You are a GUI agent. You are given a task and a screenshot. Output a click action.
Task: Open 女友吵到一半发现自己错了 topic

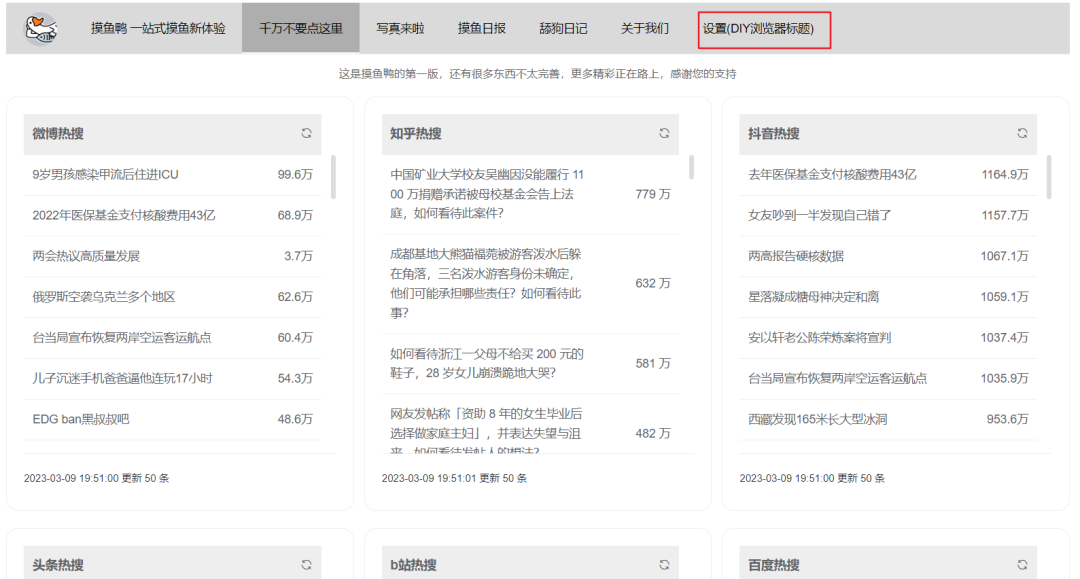click(820, 215)
